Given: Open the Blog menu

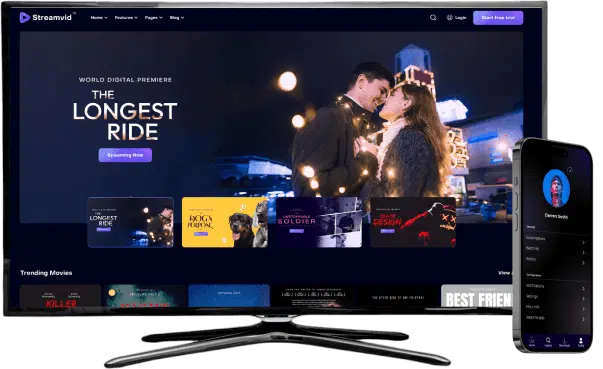Looking at the screenshot, I should click(x=177, y=18).
